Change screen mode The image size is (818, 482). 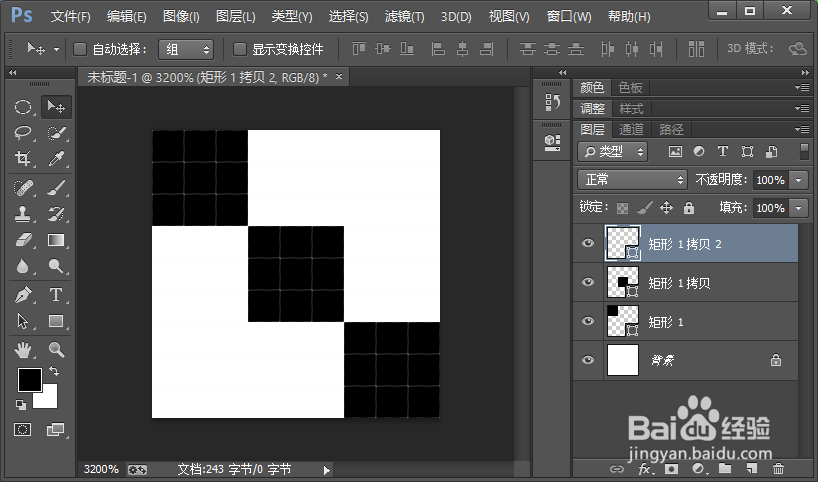[x=55, y=429]
